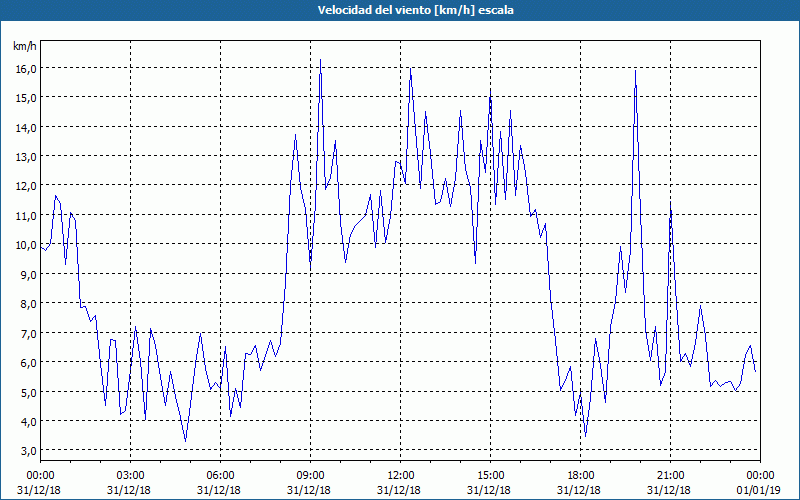Click the 'km/h' unit label

point(25,46)
